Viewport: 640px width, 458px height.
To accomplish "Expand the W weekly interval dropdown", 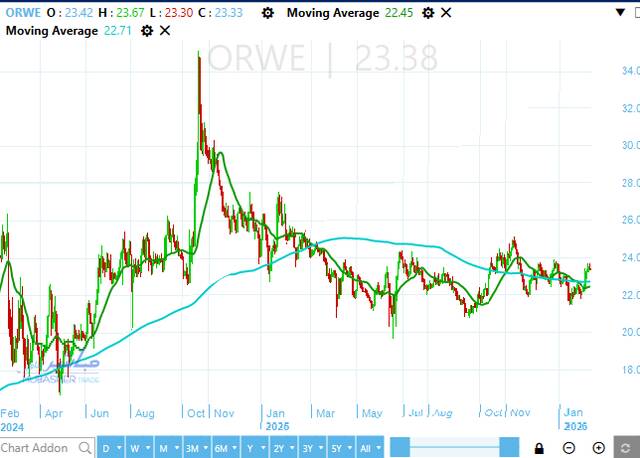I will [x=139, y=447].
